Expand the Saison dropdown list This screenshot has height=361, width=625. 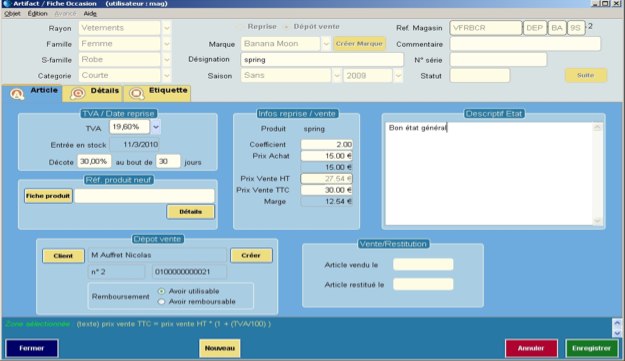(x=337, y=75)
